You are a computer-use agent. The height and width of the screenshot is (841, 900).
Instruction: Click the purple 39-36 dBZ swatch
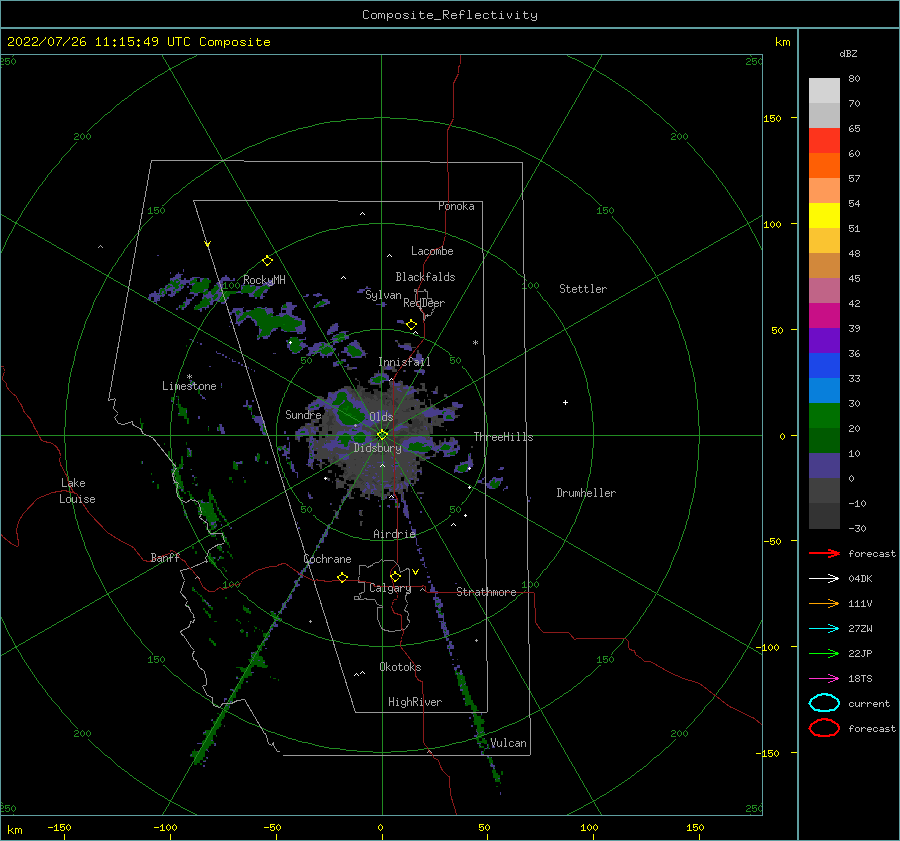pos(824,341)
